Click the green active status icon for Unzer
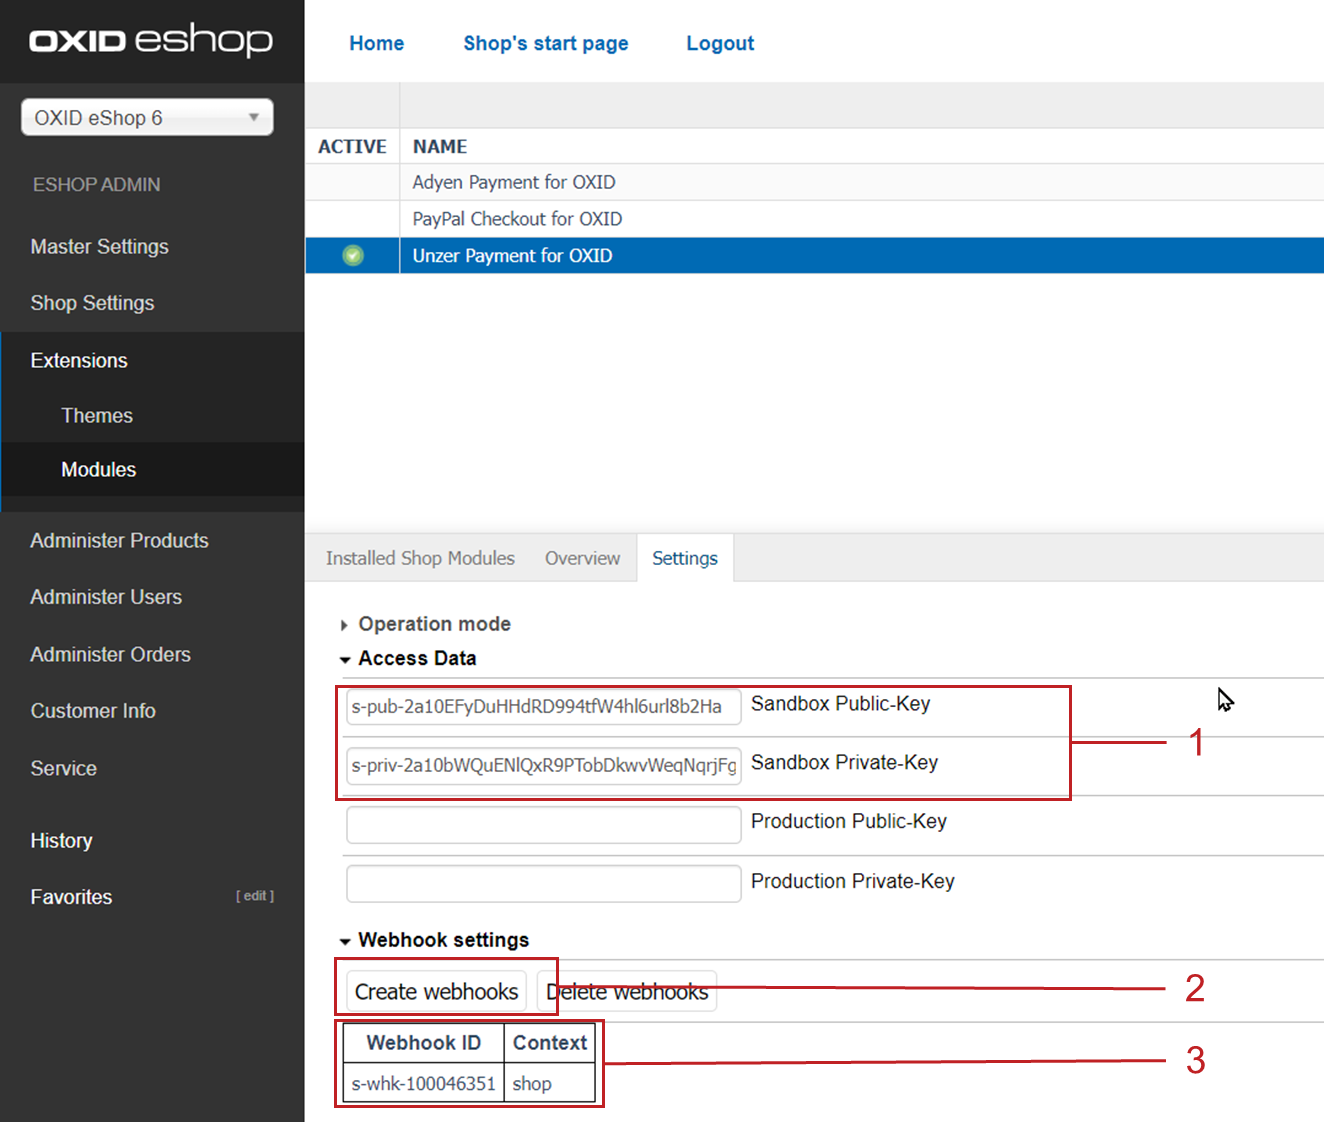Viewport: 1324px width, 1122px height. (x=353, y=256)
